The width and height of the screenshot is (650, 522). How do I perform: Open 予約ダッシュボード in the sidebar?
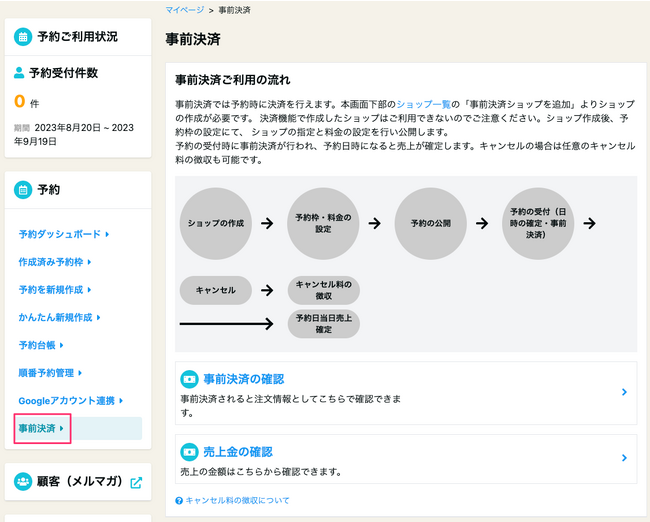coord(64,234)
